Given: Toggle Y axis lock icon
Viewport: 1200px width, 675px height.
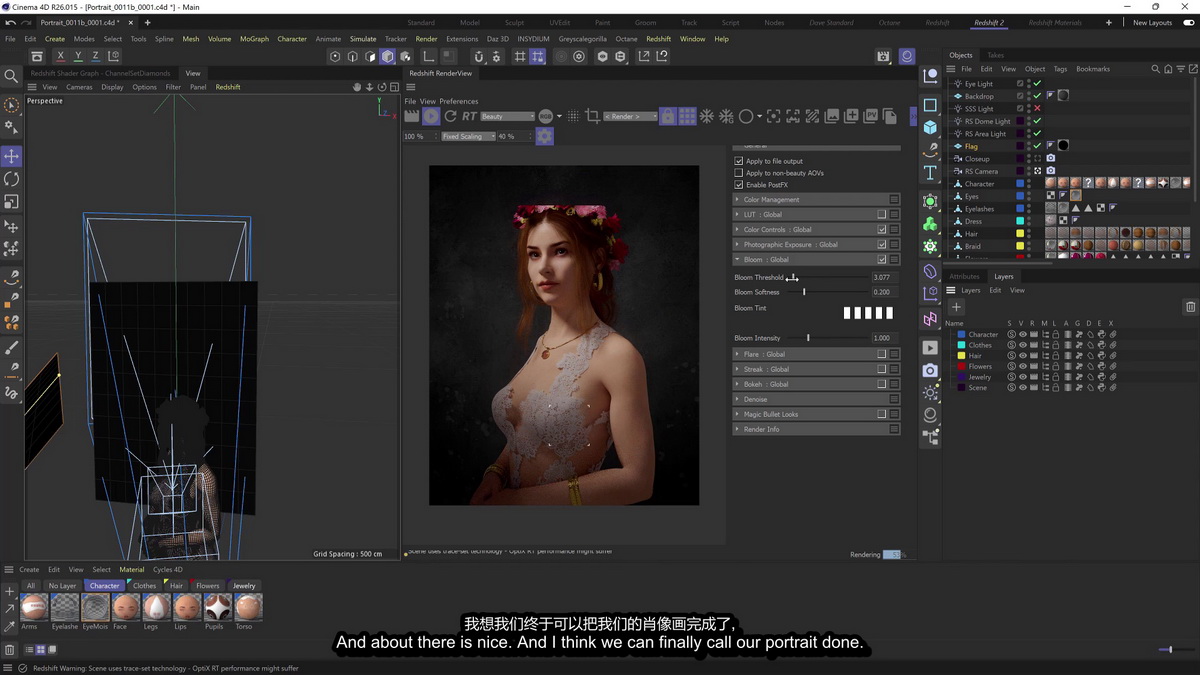Looking at the screenshot, I should (x=78, y=57).
